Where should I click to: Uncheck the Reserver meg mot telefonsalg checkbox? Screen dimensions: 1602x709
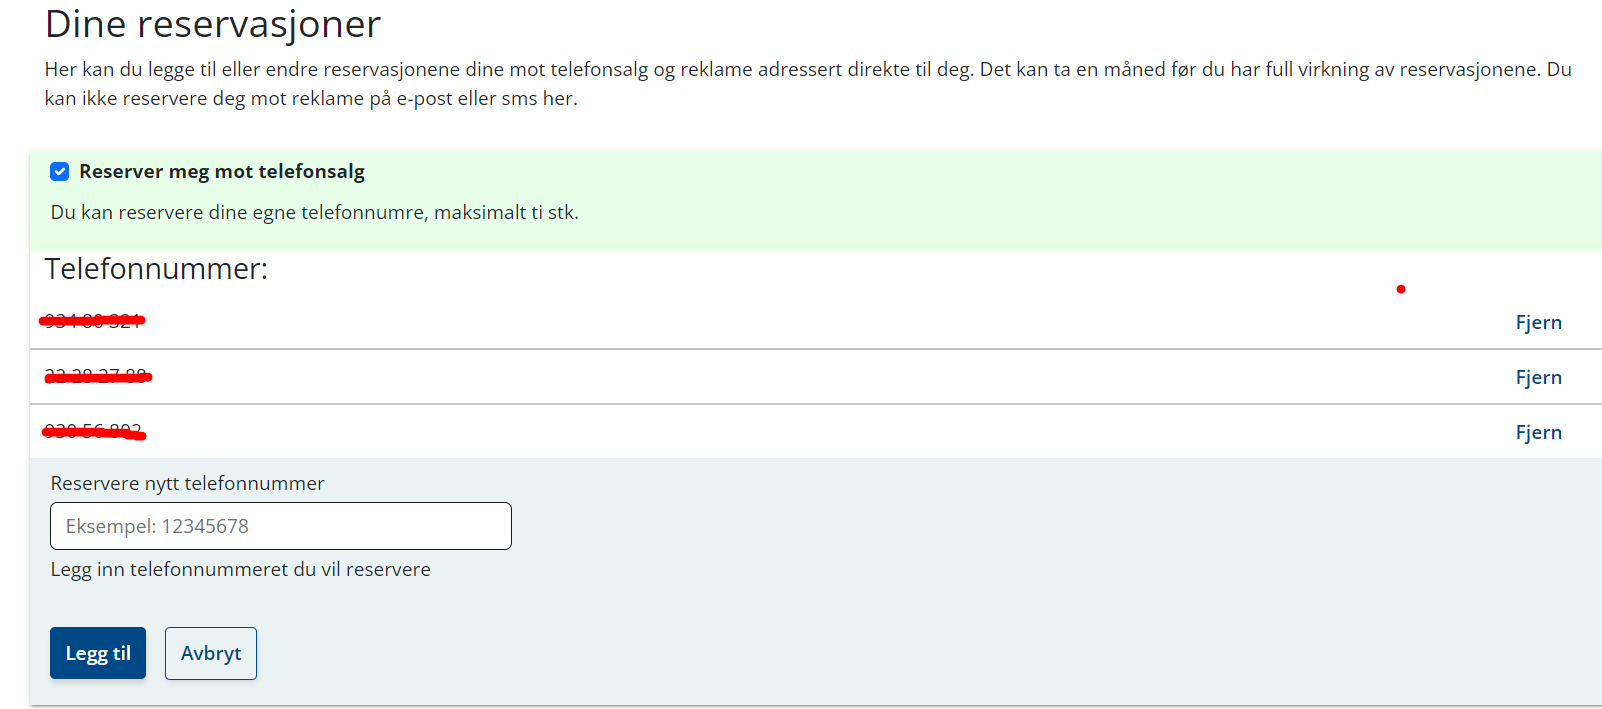click(60, 172)
